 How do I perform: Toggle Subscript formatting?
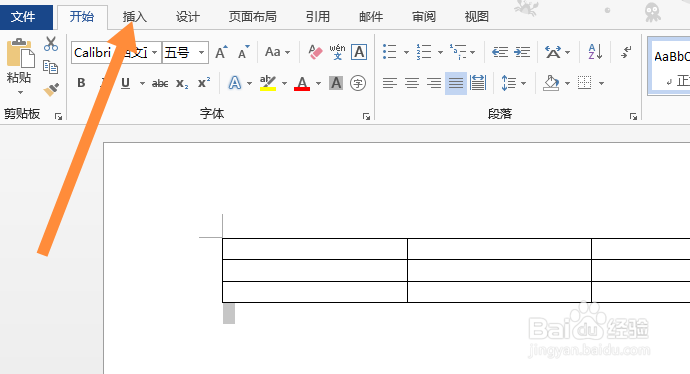click(x=182, y=83)
